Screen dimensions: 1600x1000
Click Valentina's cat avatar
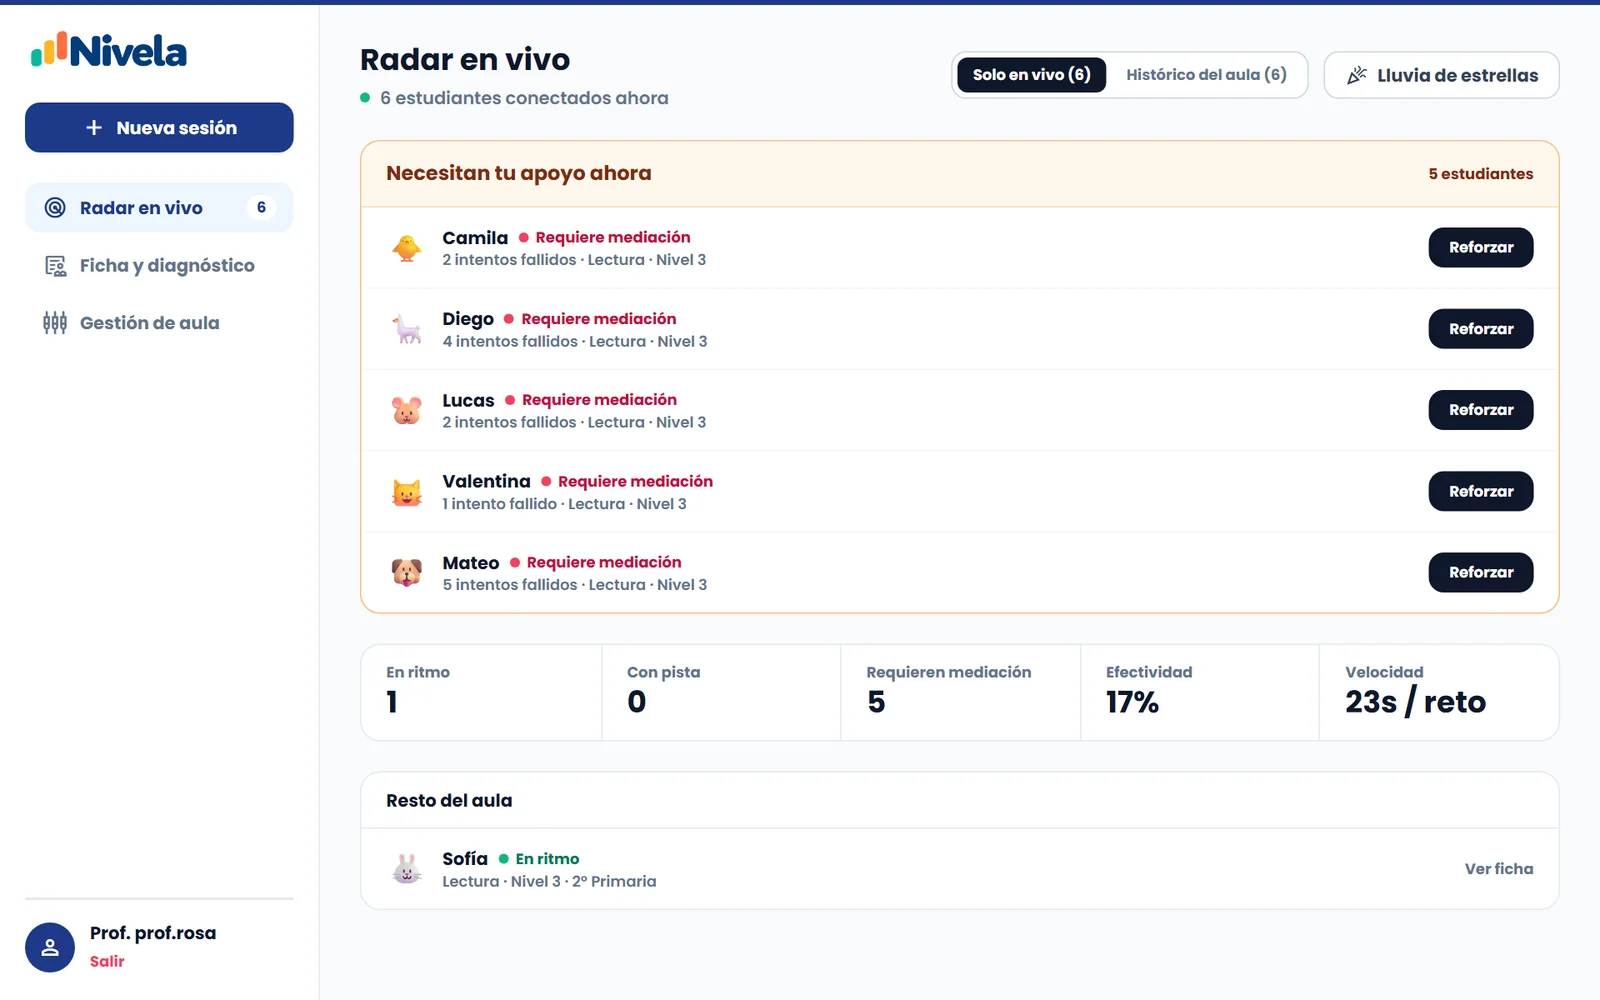tap(407, 492)
